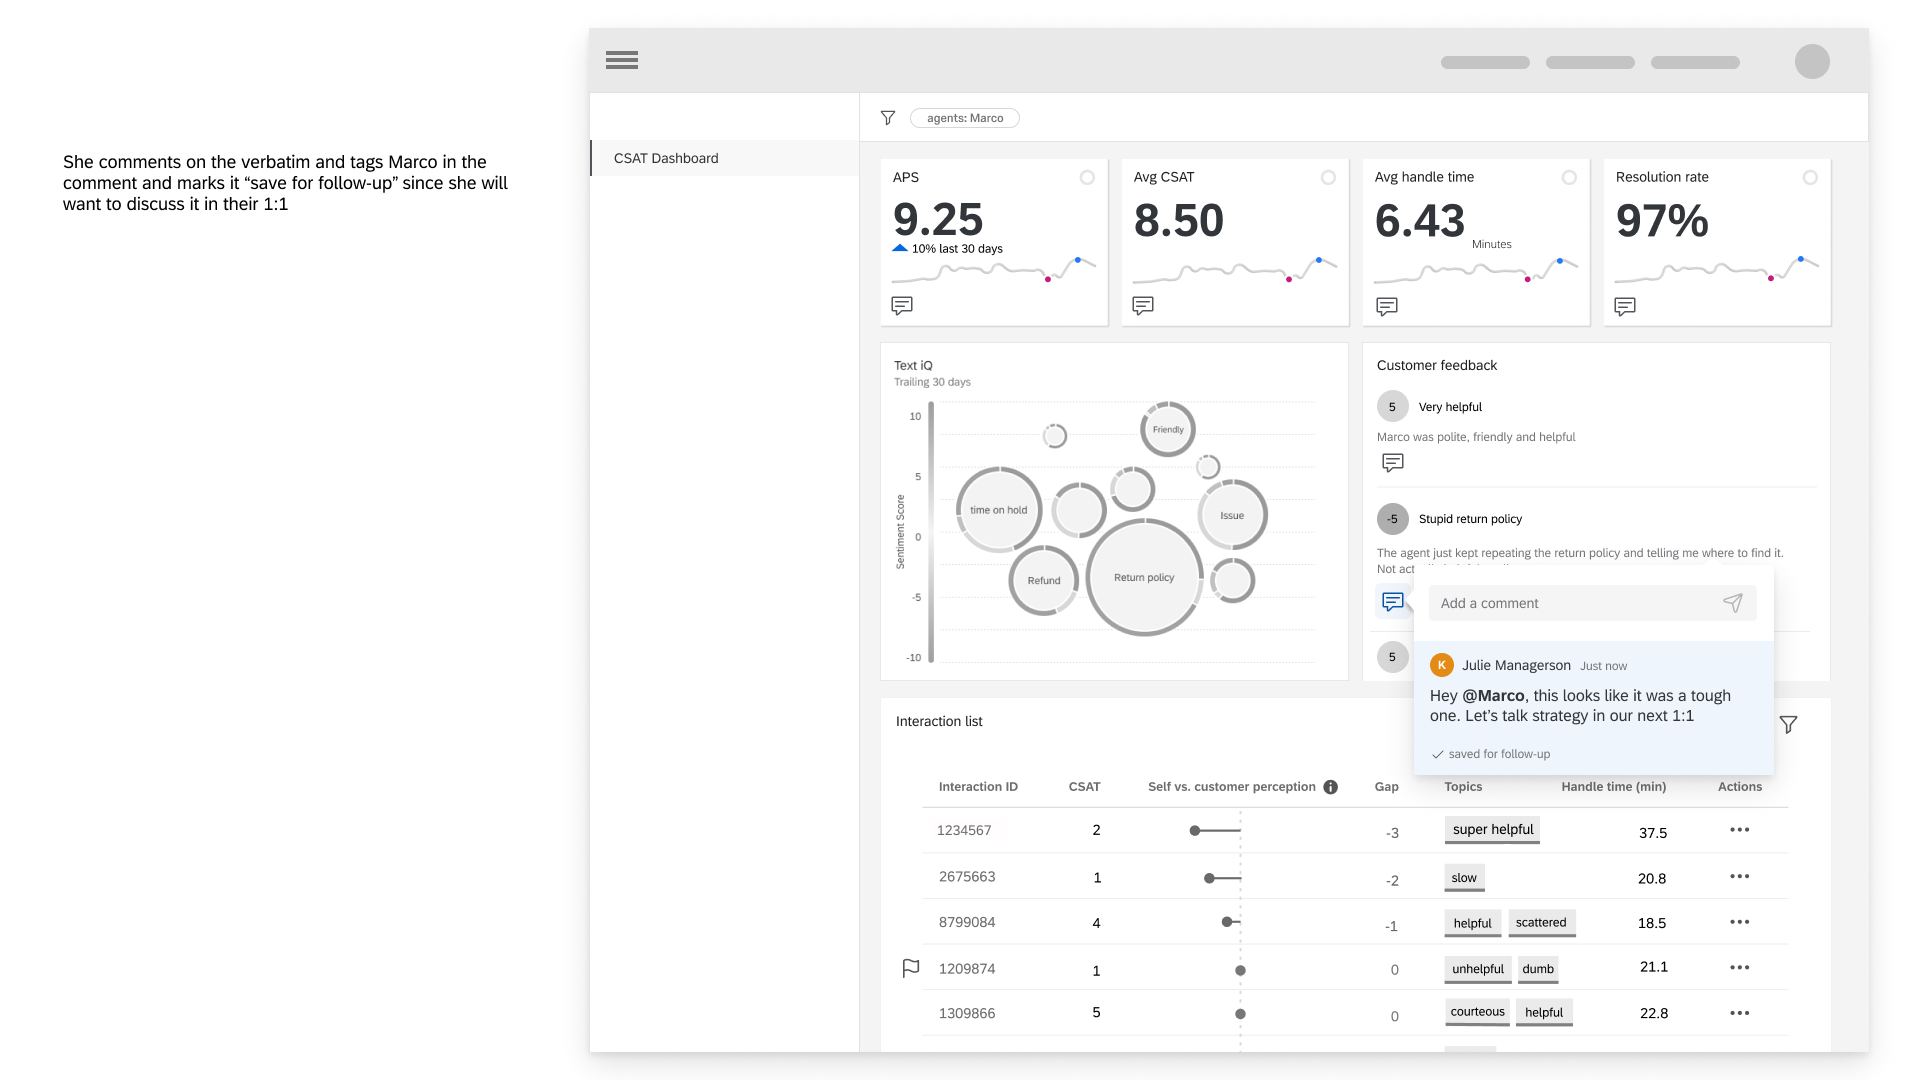Click the agents: Marco filter chip
The height and width of the screenshot is (1080, 1920).
point(964,118)
